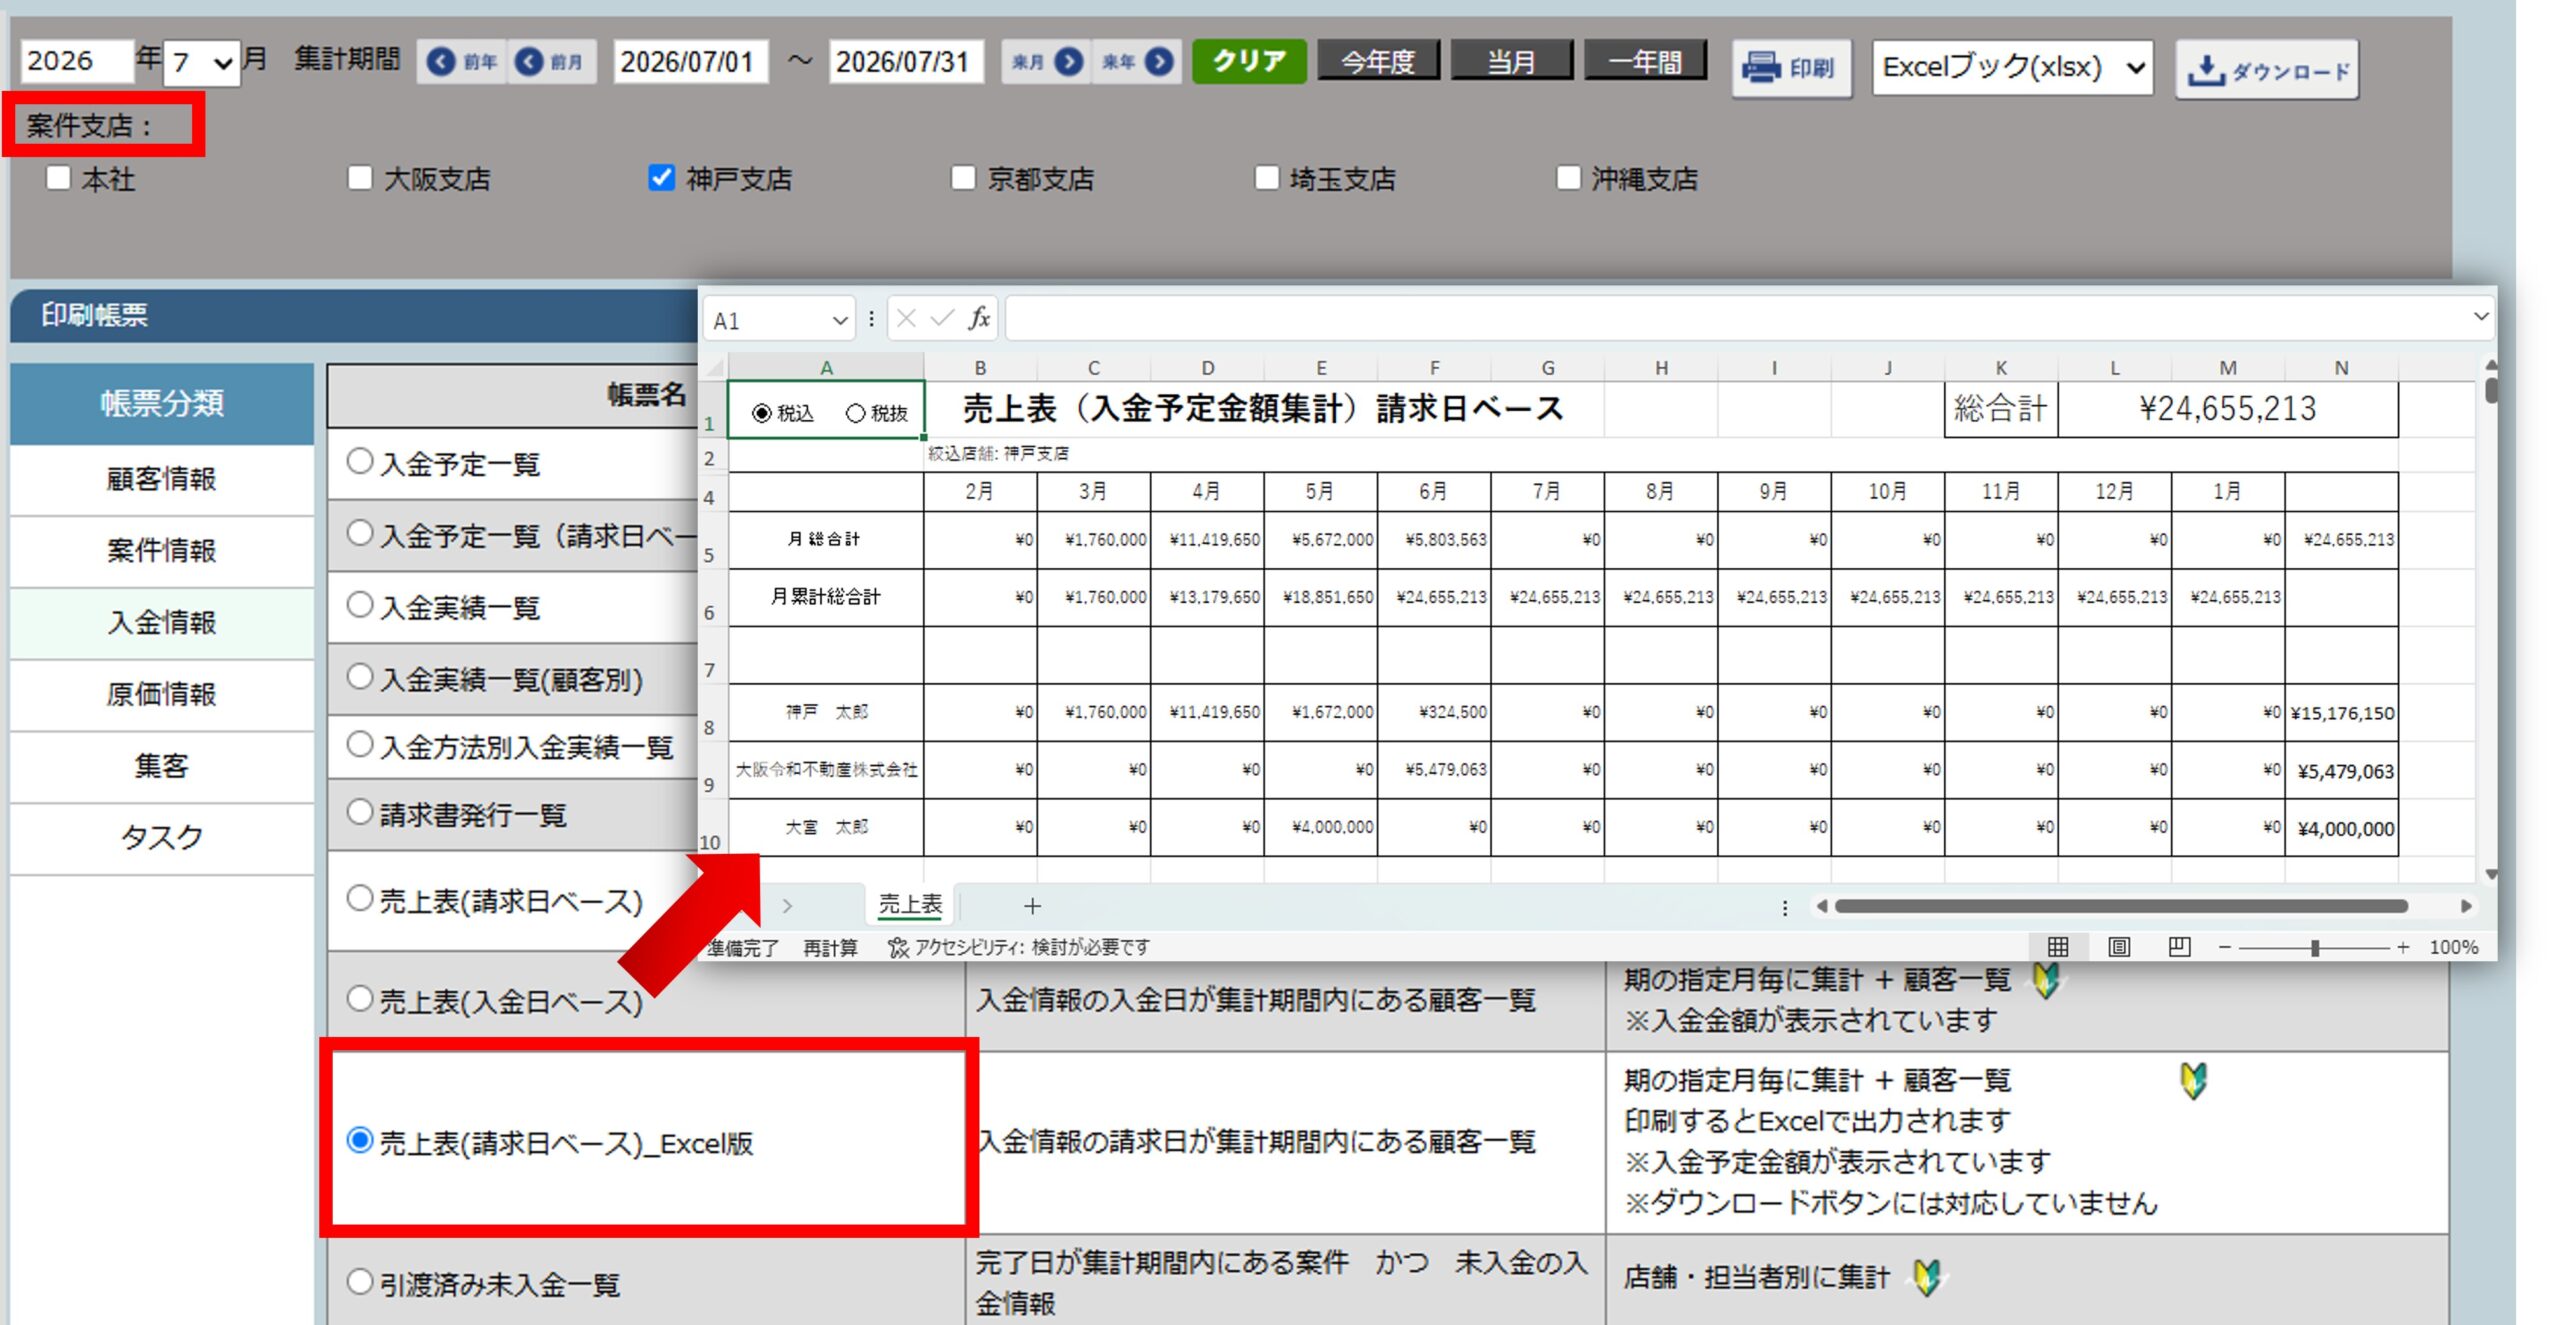Screen dimensions: 2560x1325
Task: Click beginner mark icon in 引渡済み未入金一覧 row
Action: click(x=1927, y=1277)
